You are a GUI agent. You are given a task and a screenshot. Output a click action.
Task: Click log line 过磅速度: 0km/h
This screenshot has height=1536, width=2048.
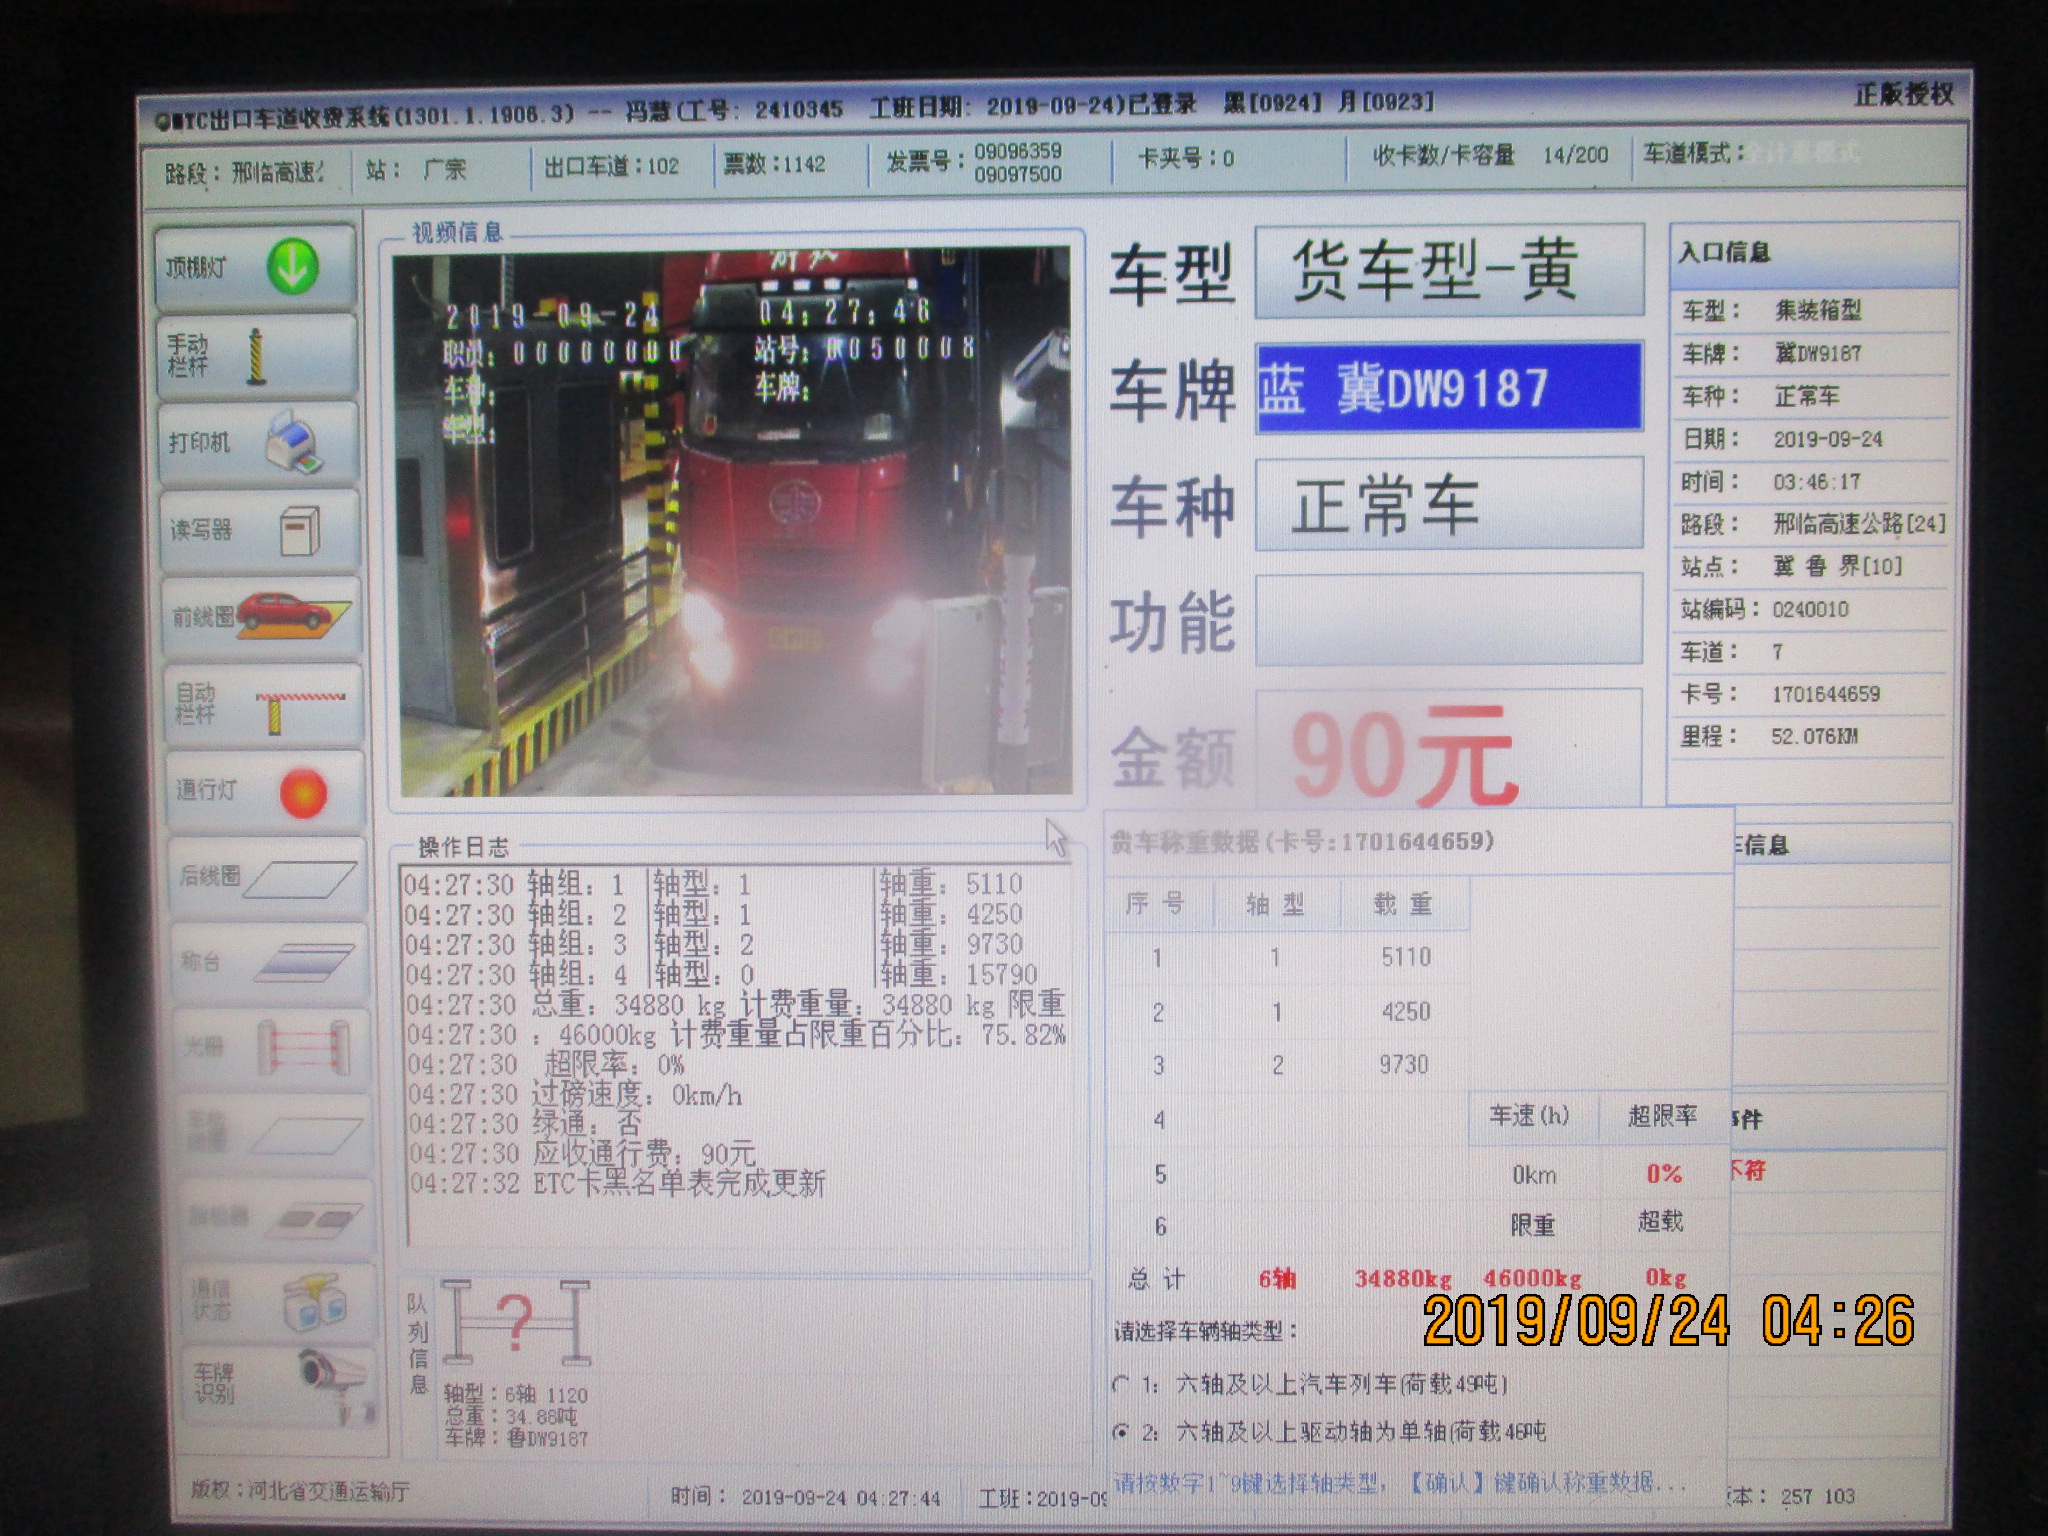[x=575, y=1094]
